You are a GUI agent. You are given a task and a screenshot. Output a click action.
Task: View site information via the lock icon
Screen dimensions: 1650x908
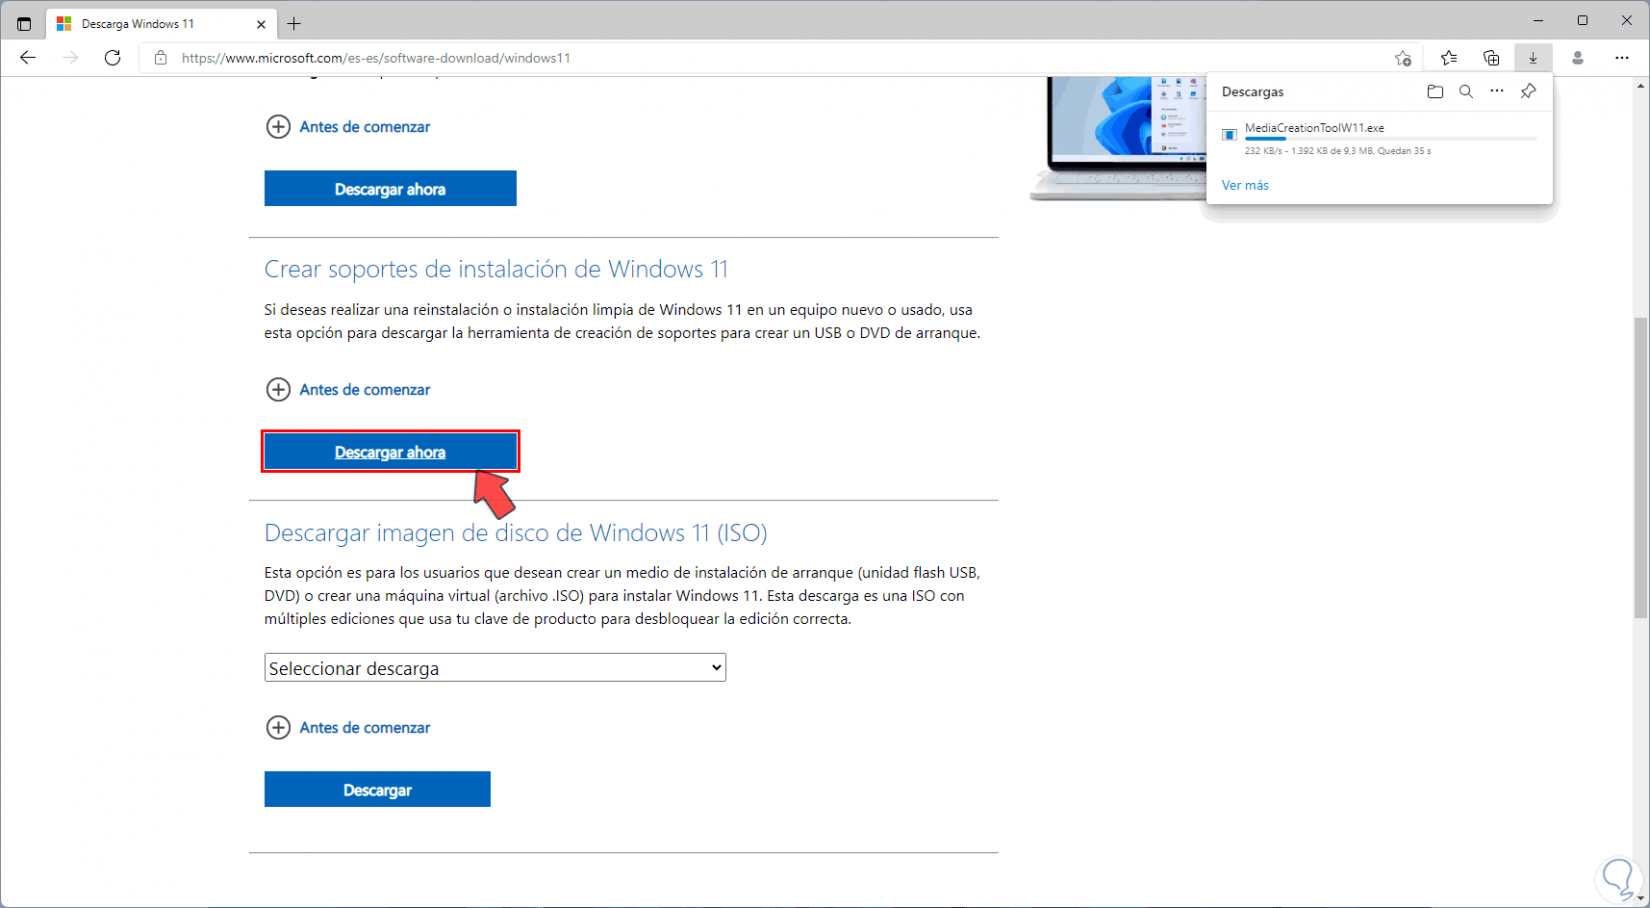[160, 58]
